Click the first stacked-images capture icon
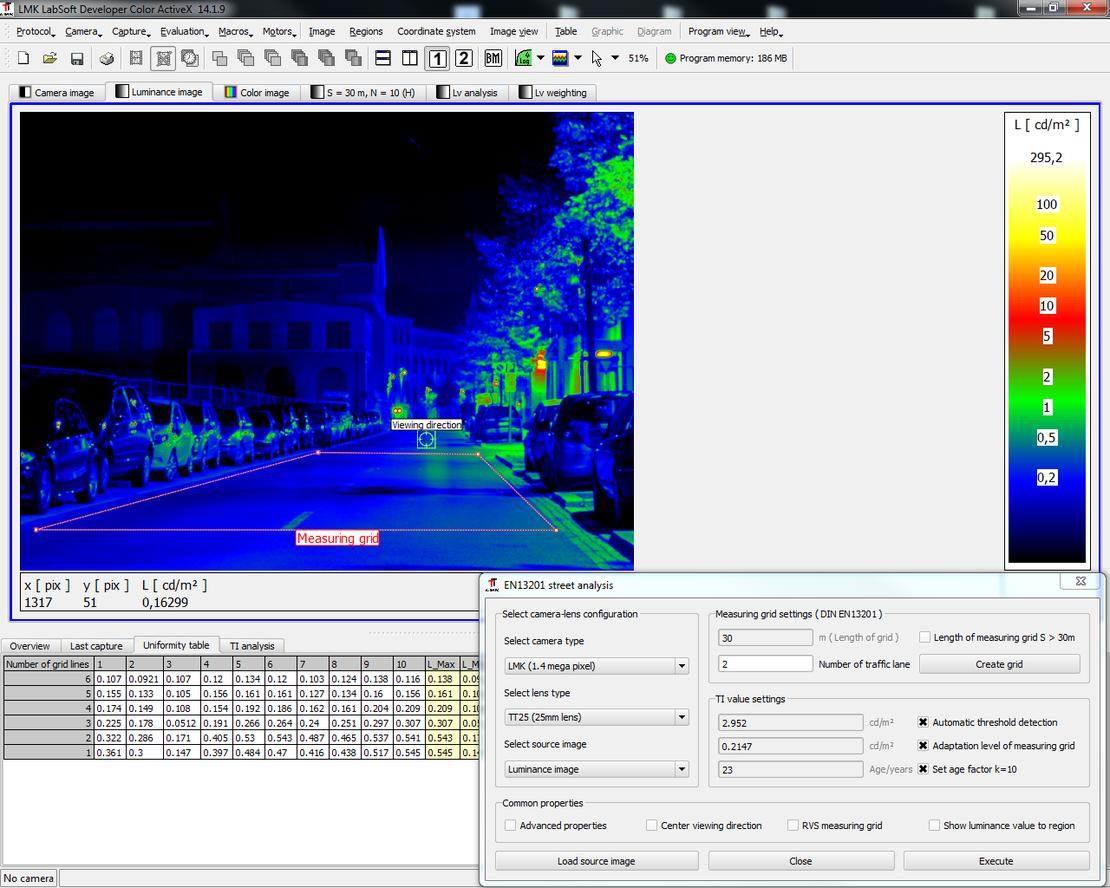1110x888 pixels. click(x=219, y=58)
